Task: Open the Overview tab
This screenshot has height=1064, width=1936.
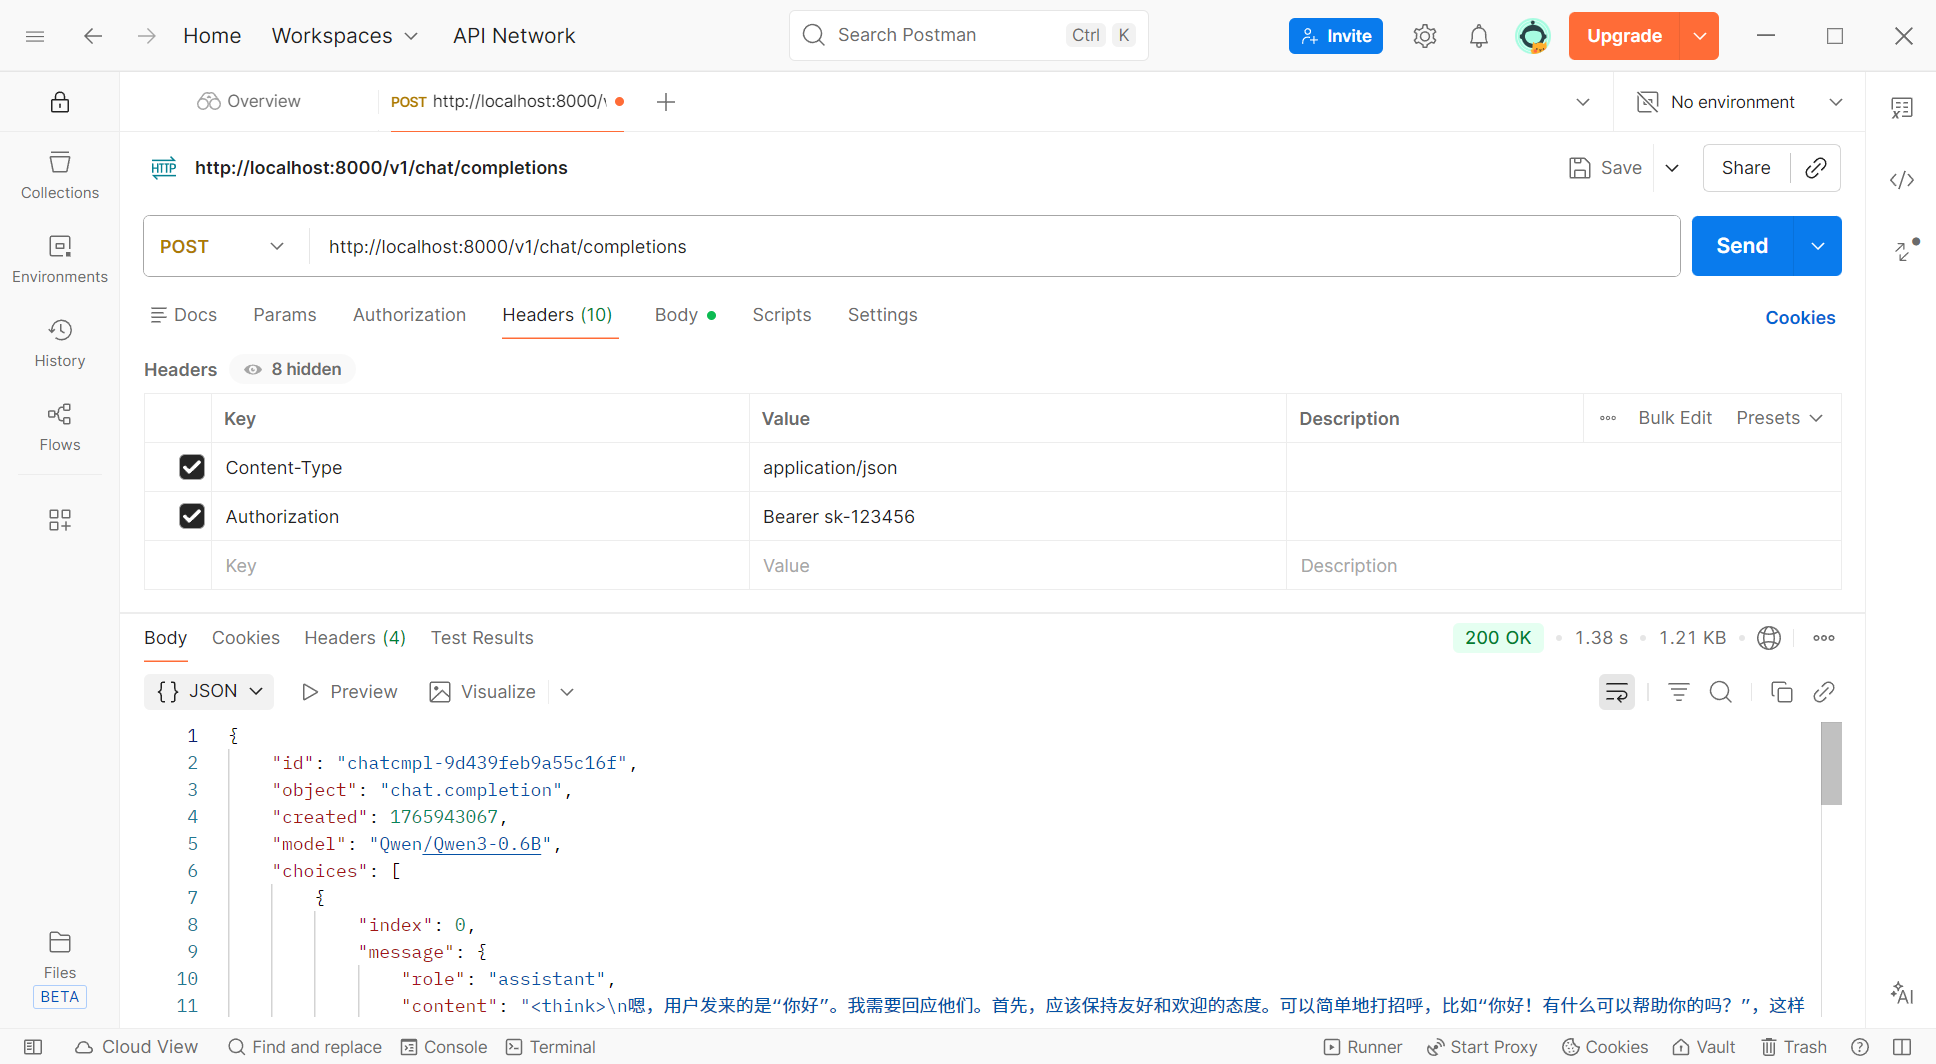Action: coord(249,101)
